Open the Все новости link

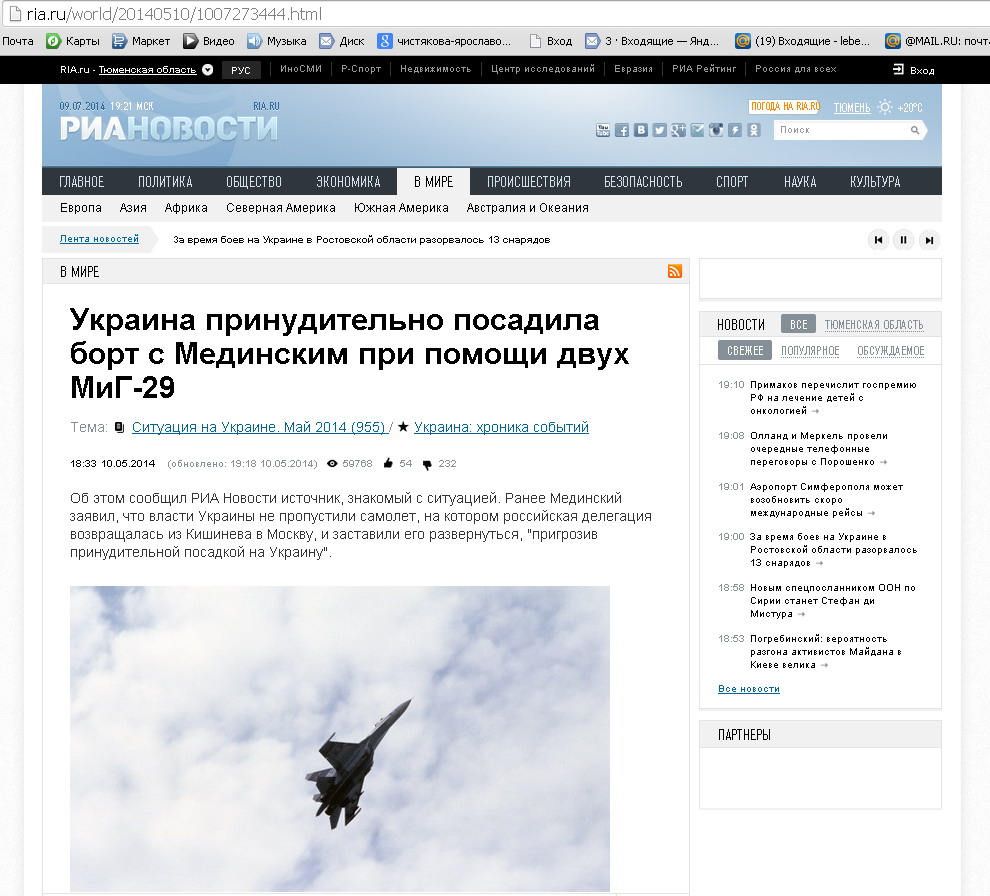click(x=749, y=689)
